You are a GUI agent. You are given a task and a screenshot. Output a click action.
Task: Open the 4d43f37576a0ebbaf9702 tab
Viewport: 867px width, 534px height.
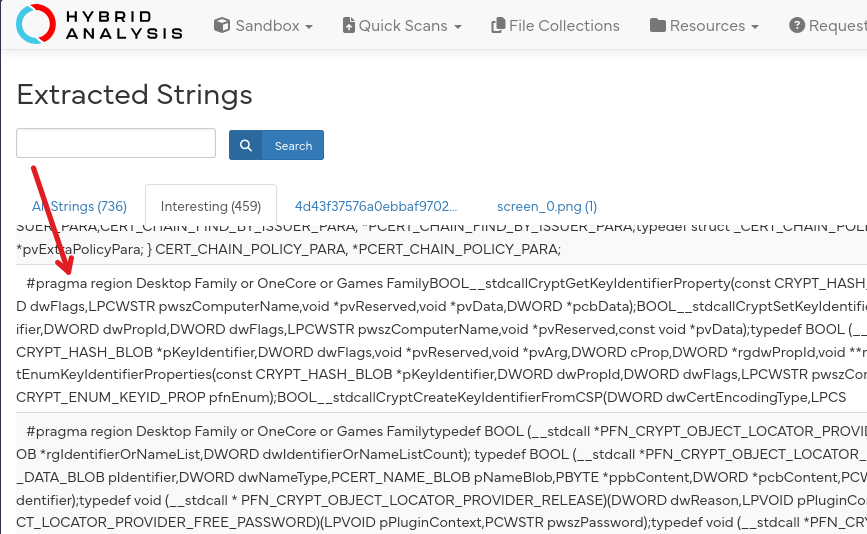point(375,206)
